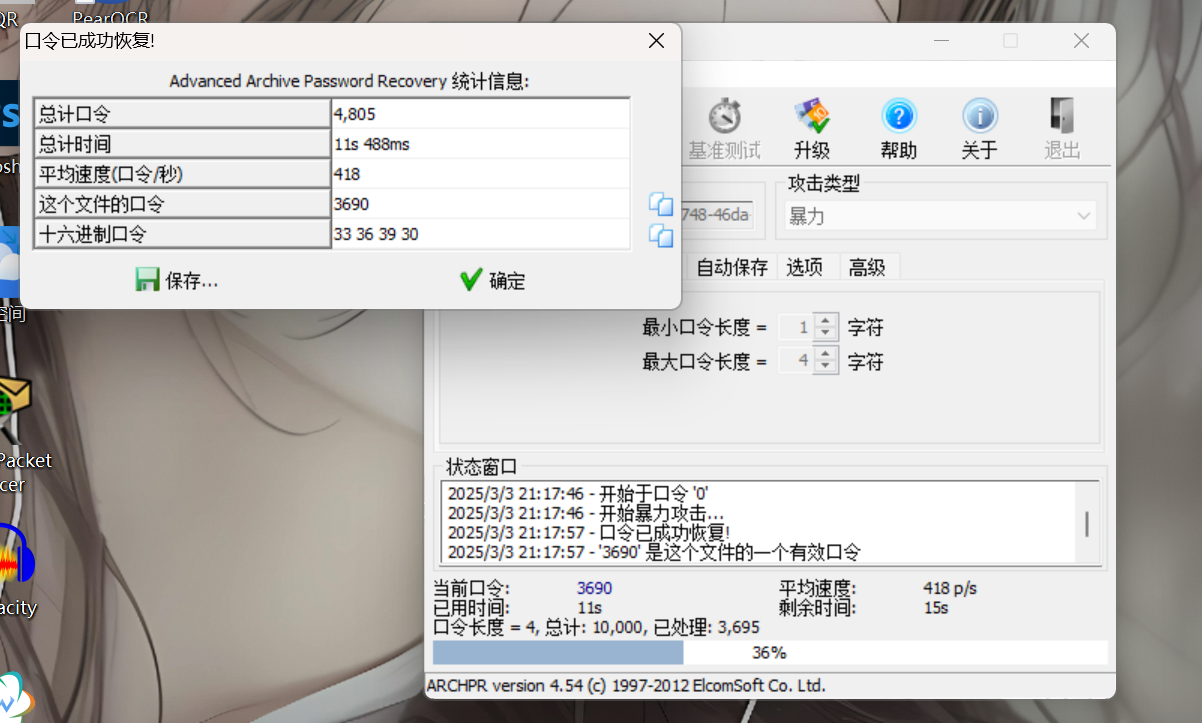Viewport: 1202px width, 723px height.
Task: Click the remaining time value 15s
Action: 935,607
